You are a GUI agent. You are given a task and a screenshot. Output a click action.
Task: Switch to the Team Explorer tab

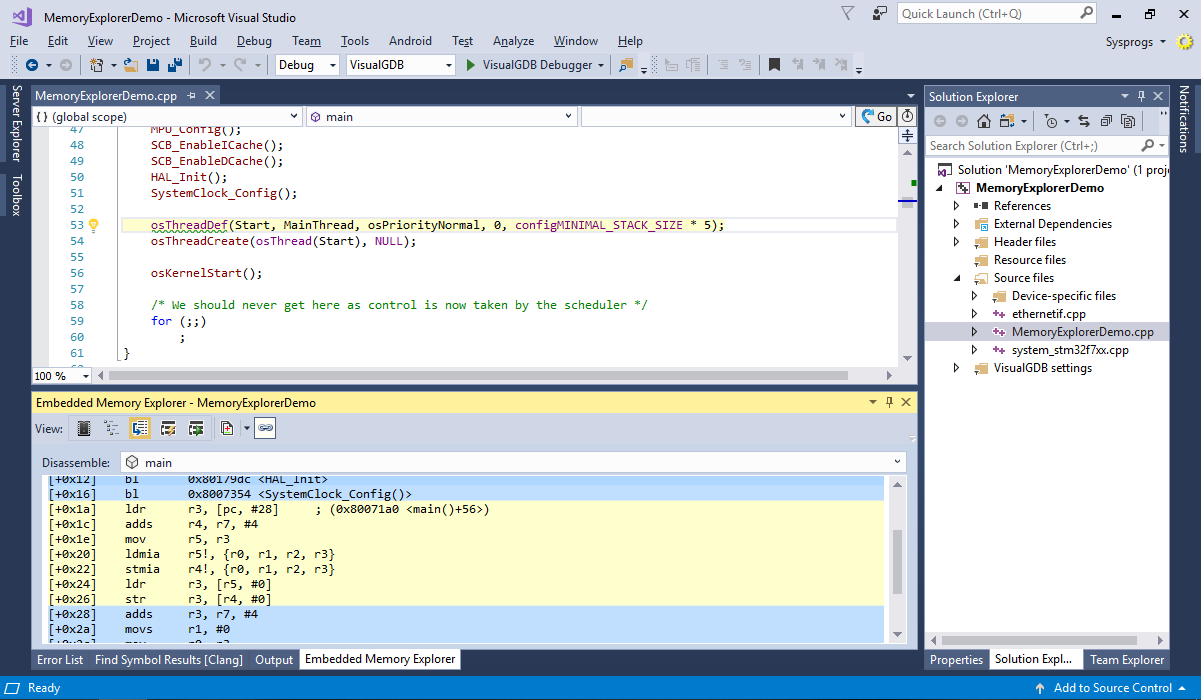tap(1127, 659)
